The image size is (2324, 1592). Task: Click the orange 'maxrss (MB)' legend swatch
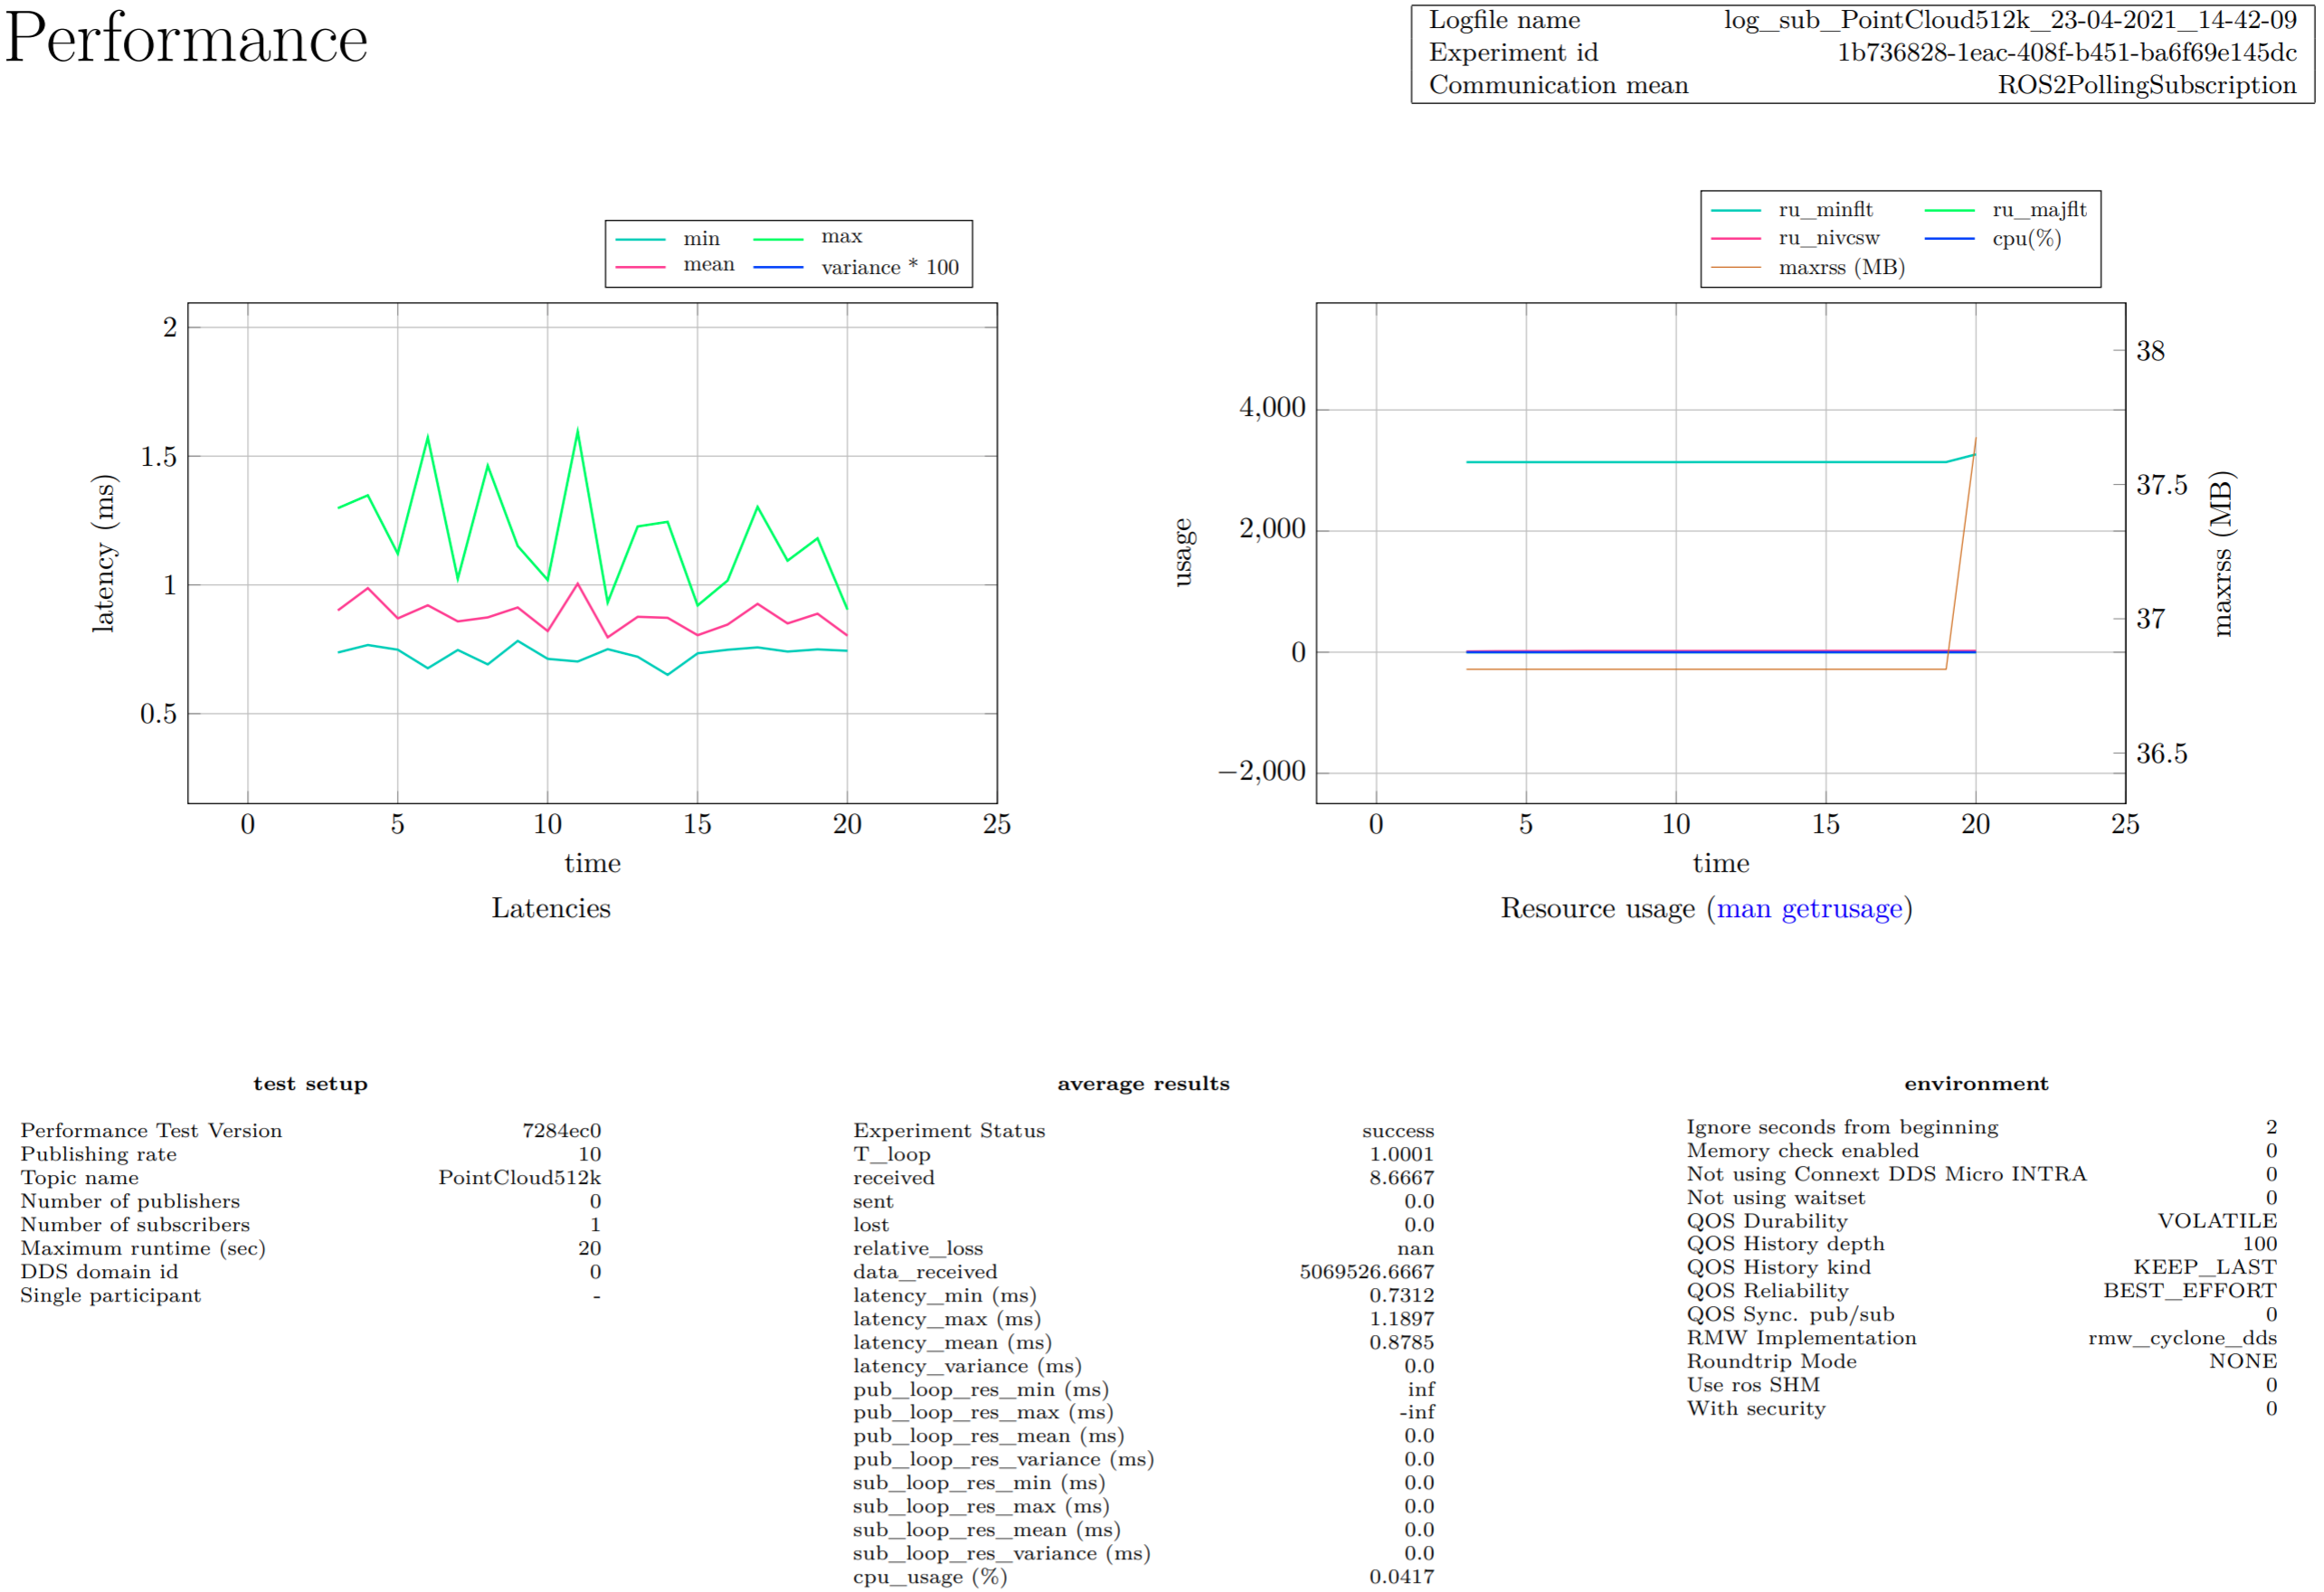click(1735, 267)
